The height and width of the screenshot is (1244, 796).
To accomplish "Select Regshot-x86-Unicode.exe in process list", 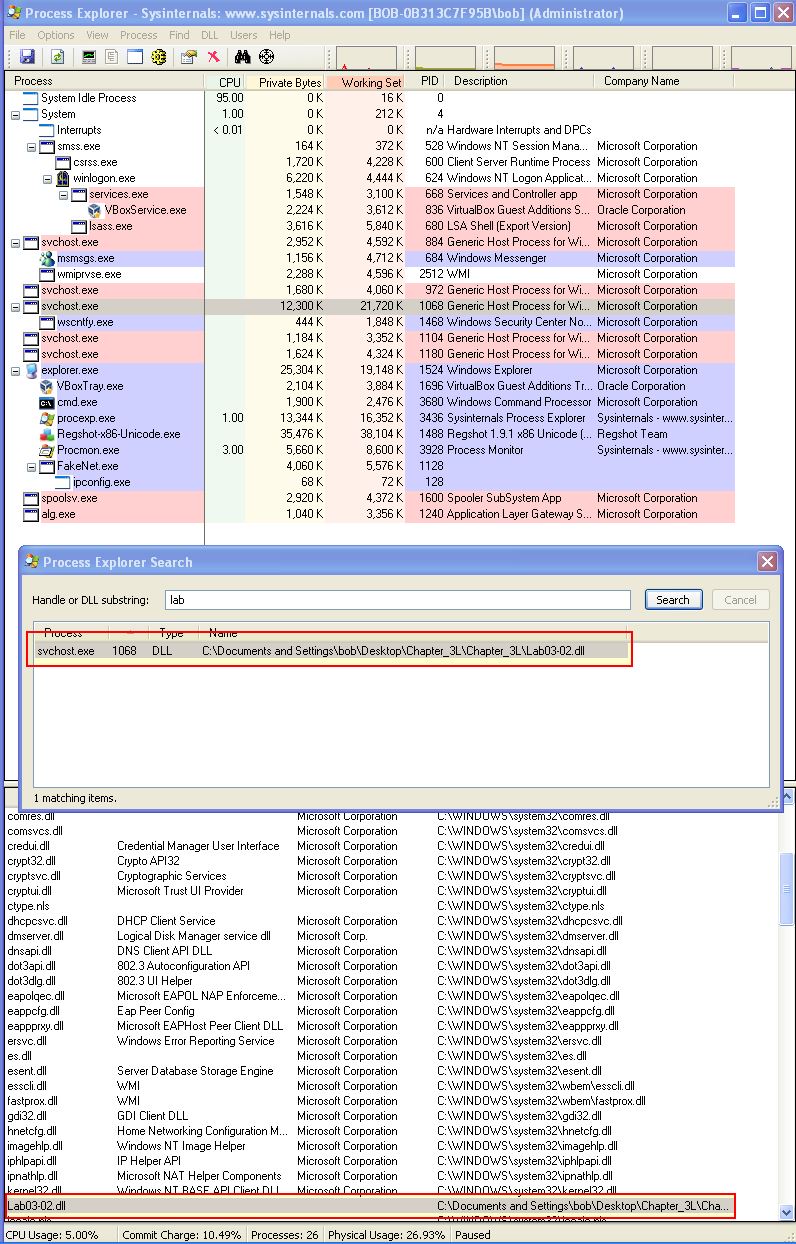I will tap(118, 434).
